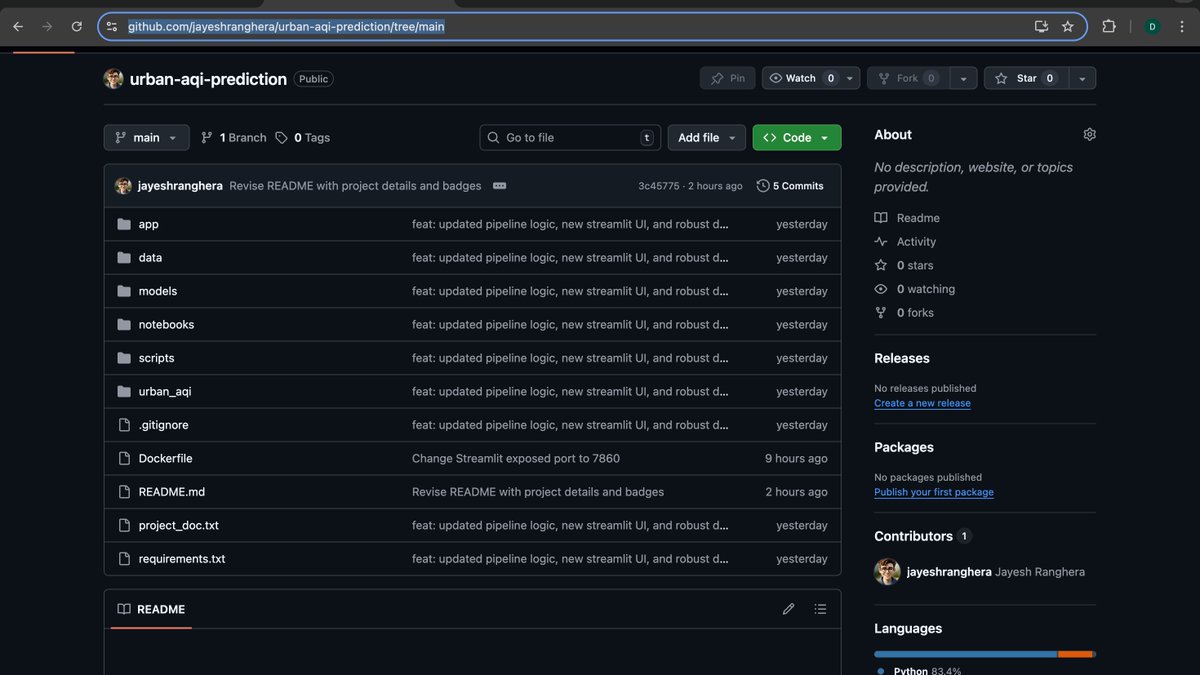Click the repository owner avatar beside urban-aqi-prediction
The image size is (1200, 675).
click(114, 79)
